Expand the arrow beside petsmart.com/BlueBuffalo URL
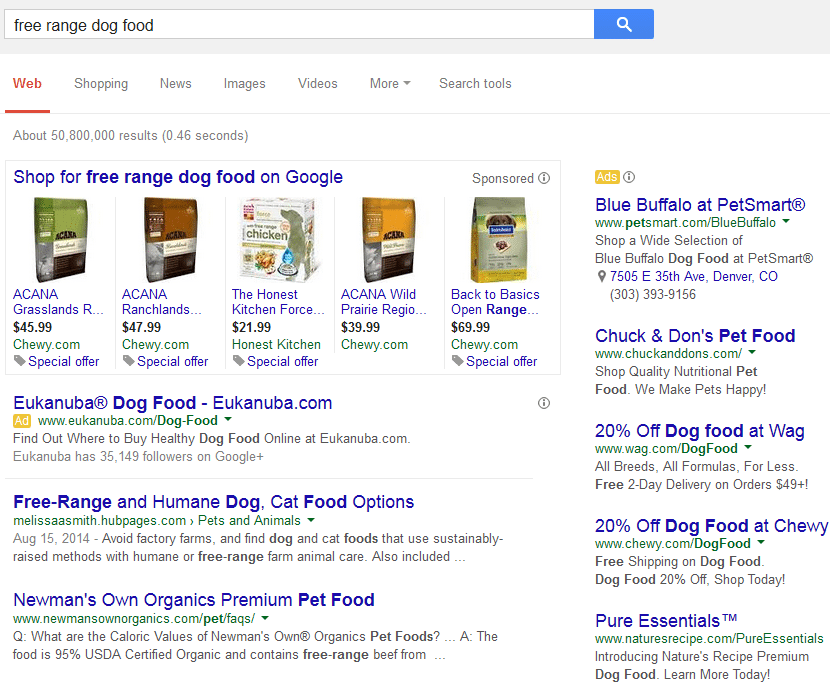830x684 pixels. pos(786,221)
